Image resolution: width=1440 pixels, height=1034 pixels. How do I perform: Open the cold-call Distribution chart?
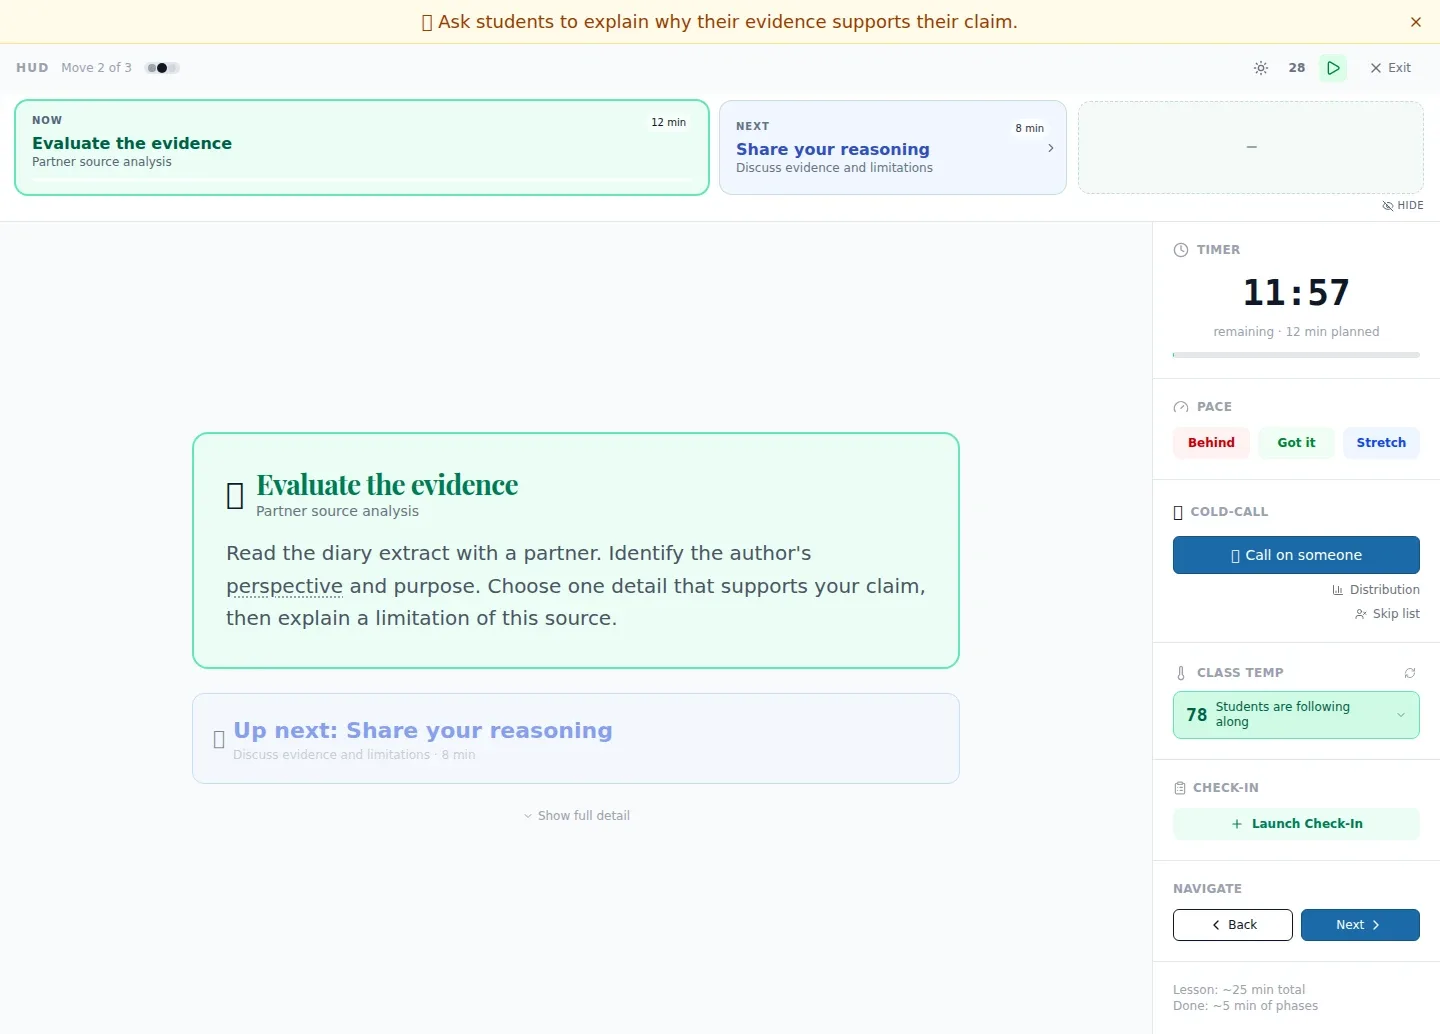click(1376, 590)
